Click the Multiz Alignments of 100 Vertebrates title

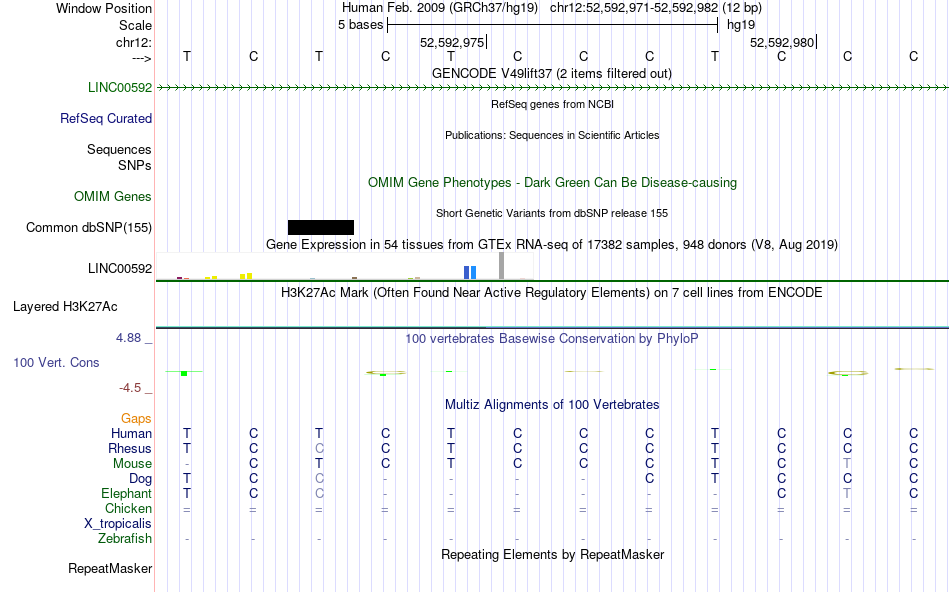point(552,404)
